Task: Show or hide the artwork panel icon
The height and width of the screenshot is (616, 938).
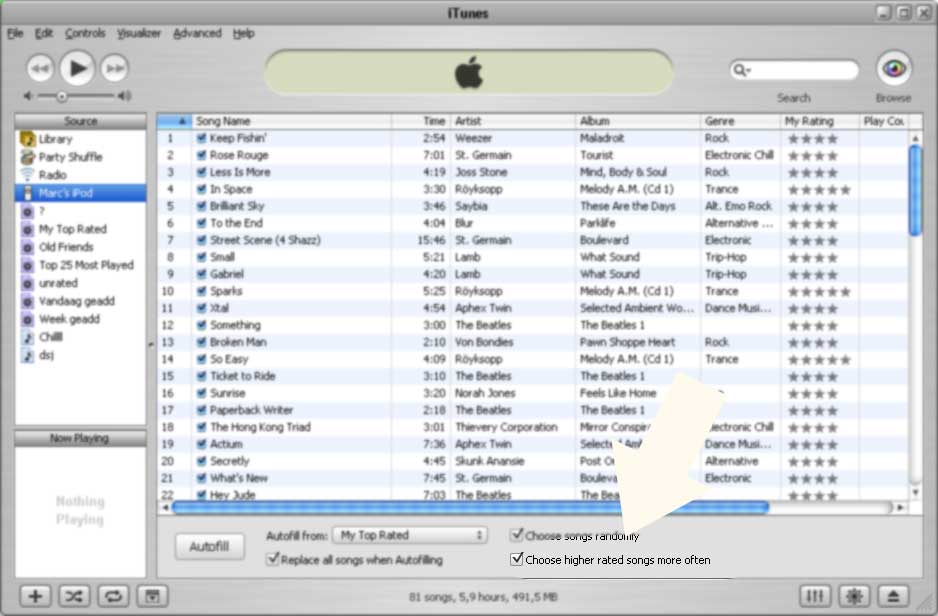Action: (x=153, y=596)
